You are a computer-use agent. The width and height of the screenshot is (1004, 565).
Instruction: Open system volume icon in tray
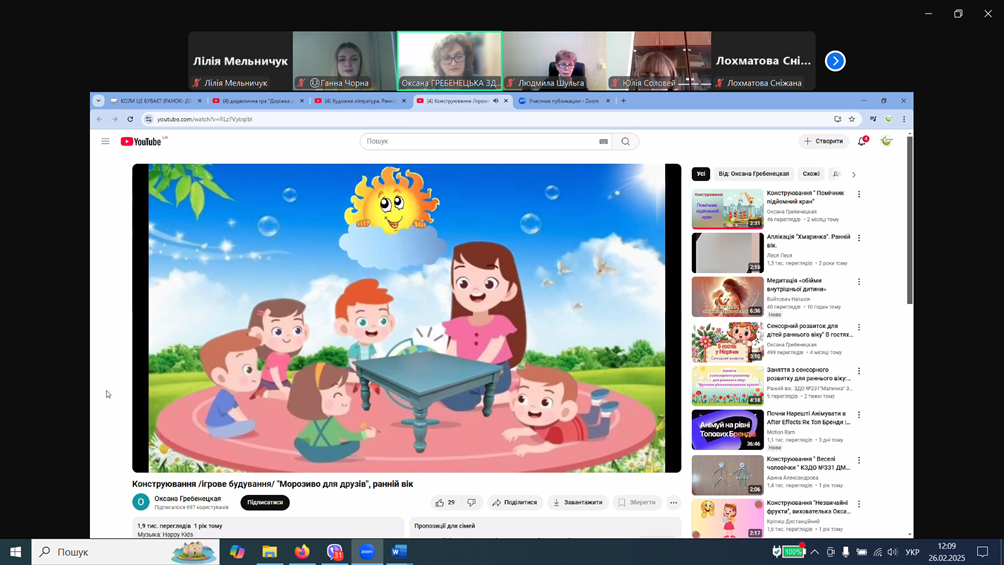coord(893,552)
